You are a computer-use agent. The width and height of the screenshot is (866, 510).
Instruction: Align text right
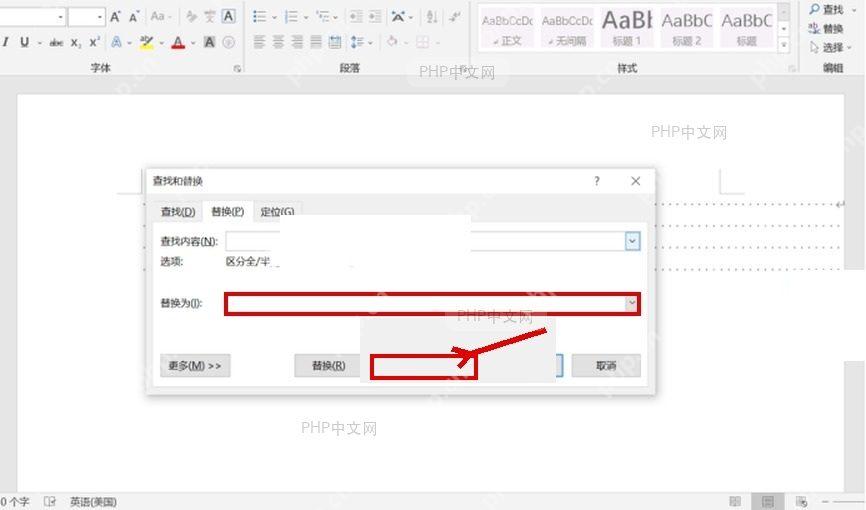[x=297, y=42]
